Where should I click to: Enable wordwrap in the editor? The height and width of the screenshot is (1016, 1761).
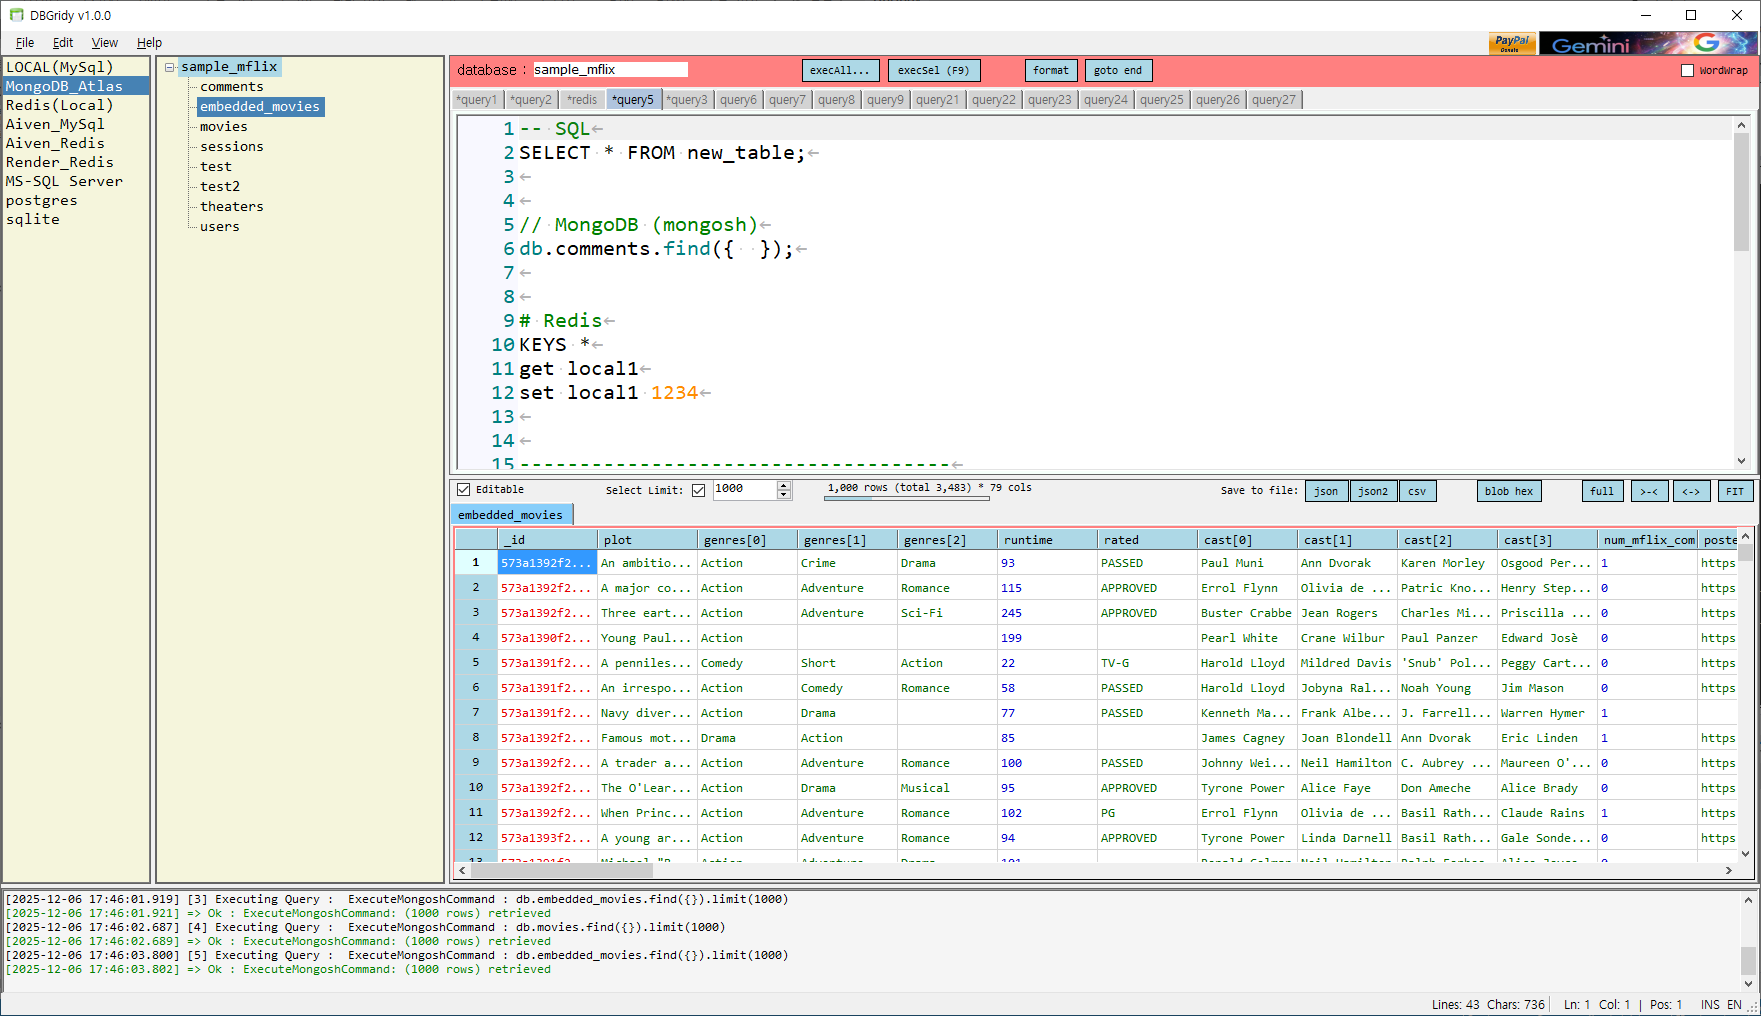coord(1686,69)
